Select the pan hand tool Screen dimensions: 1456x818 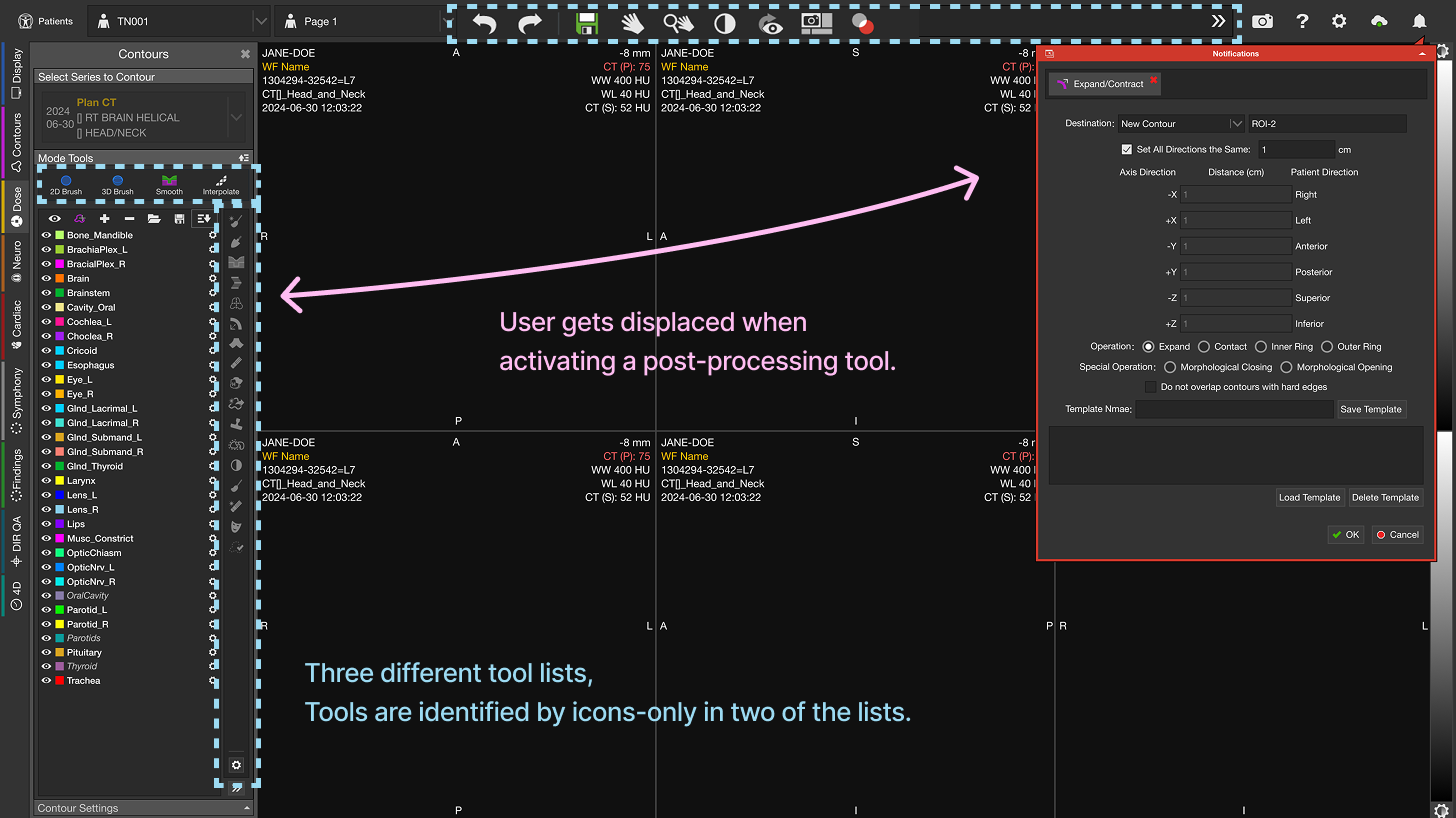pyautogui.click(x=632, y=24)
